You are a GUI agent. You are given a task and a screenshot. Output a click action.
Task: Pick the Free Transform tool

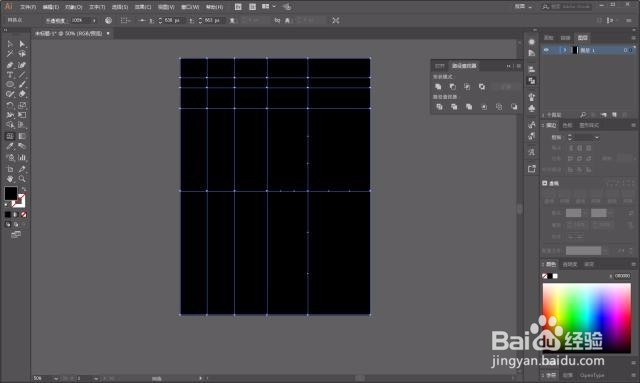click(x=22, y=115)
